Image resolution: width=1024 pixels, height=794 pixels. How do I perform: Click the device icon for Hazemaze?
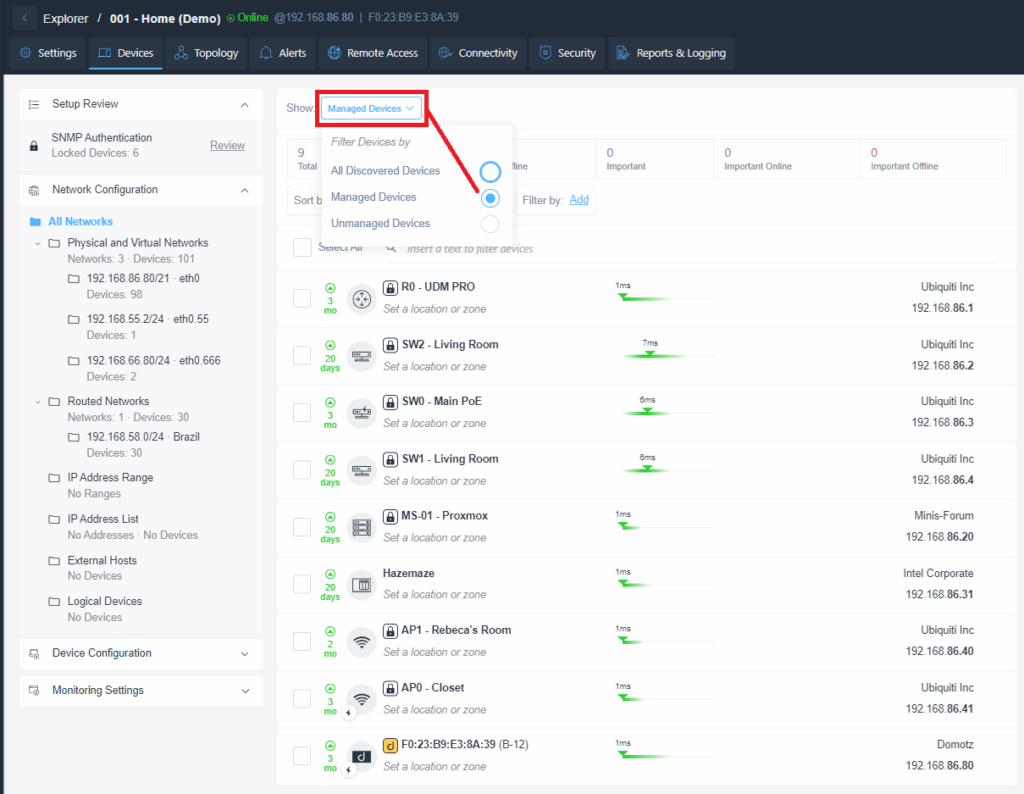(x=361, y=584)
